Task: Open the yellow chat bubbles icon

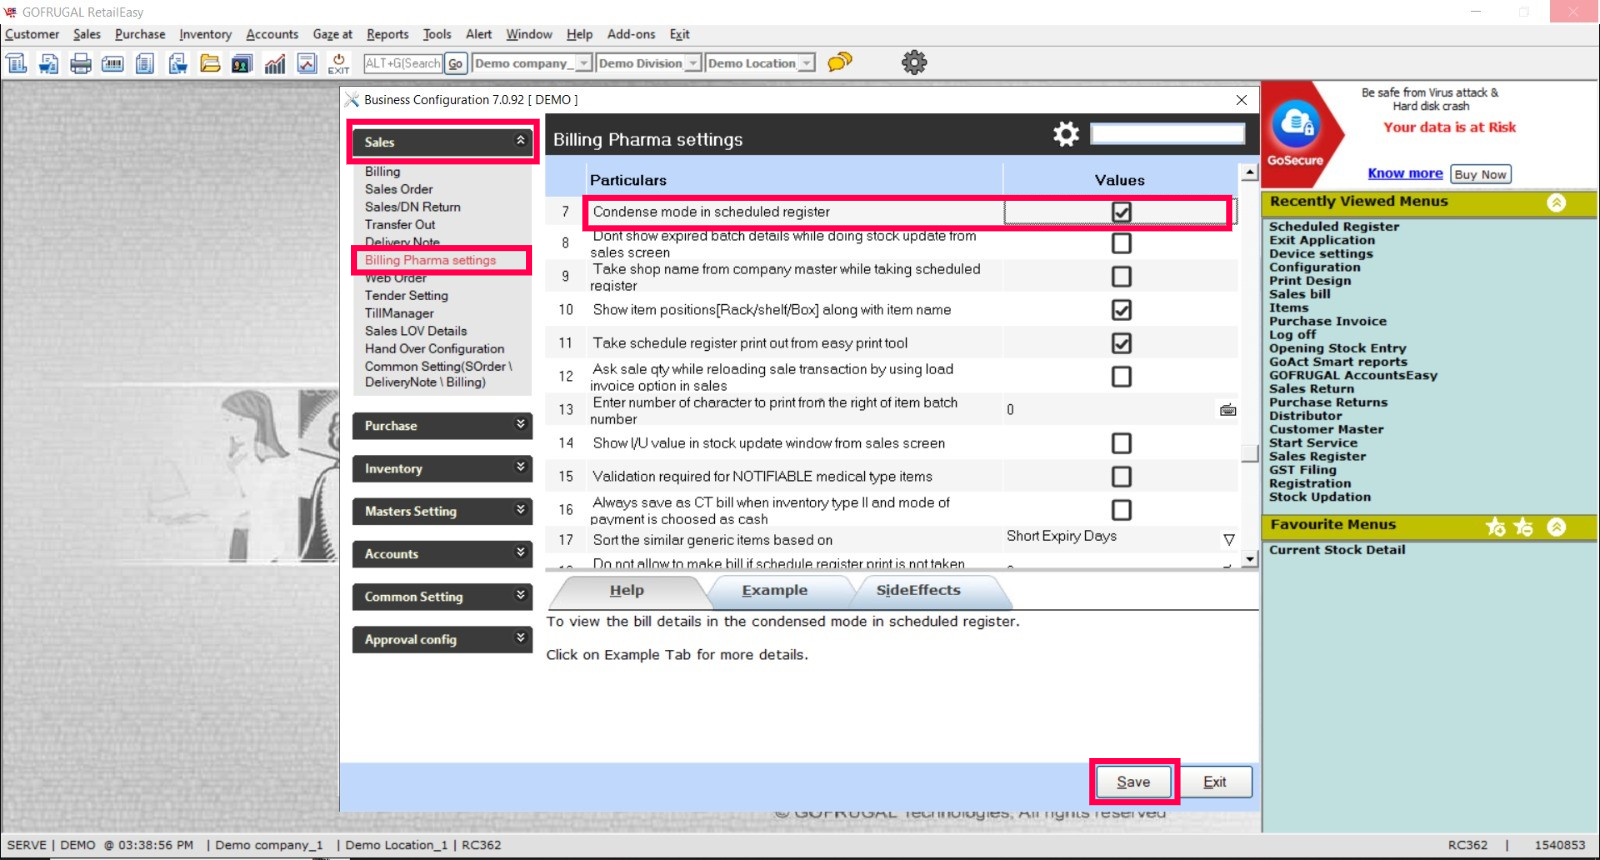Action: (840, 62)
